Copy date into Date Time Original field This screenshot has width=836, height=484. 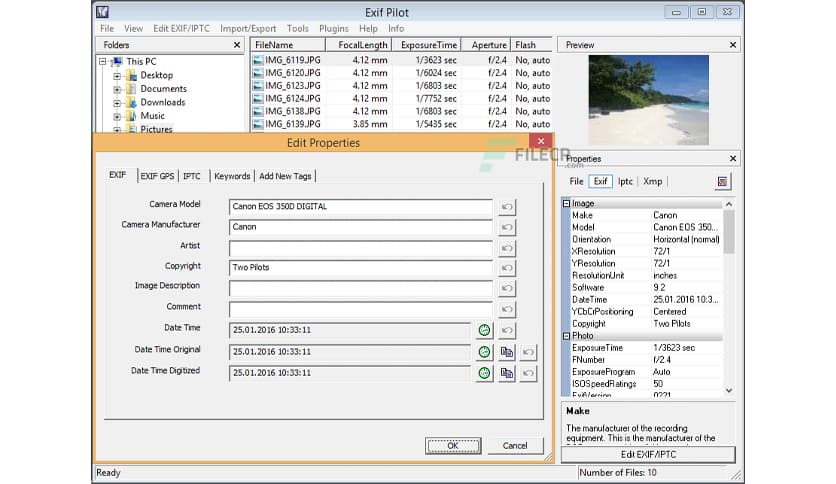507,352
